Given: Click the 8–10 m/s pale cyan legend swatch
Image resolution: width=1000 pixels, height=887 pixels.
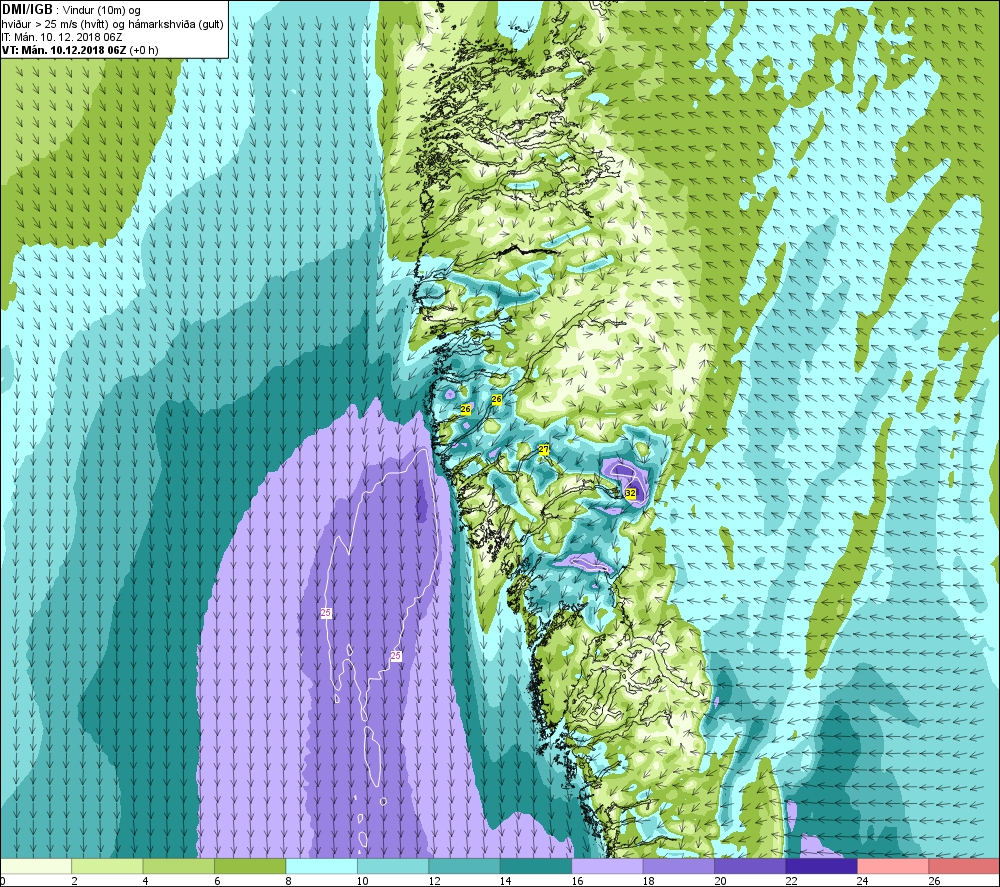Looking at the screenshot, I should 322,866.
